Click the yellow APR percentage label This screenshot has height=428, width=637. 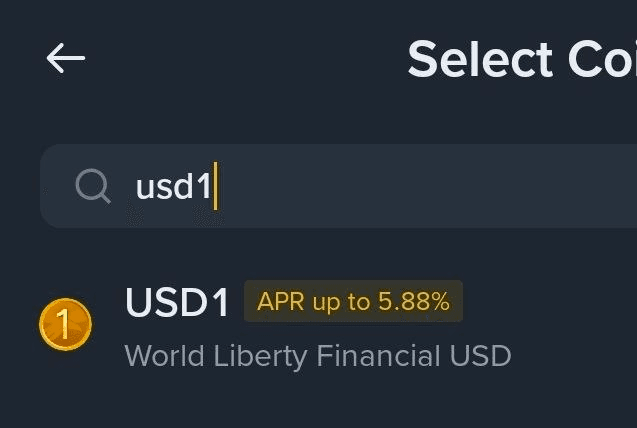pyautogui.click(x=353, y=302)
